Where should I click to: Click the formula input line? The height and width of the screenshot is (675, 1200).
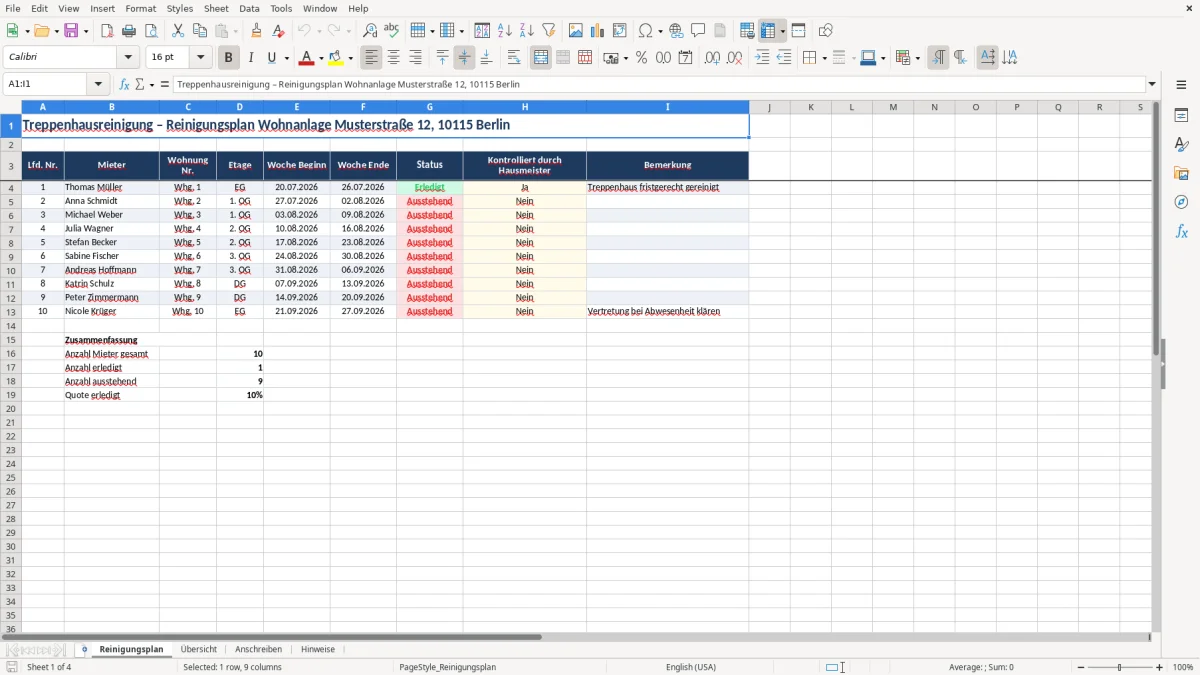coord(658,85)
